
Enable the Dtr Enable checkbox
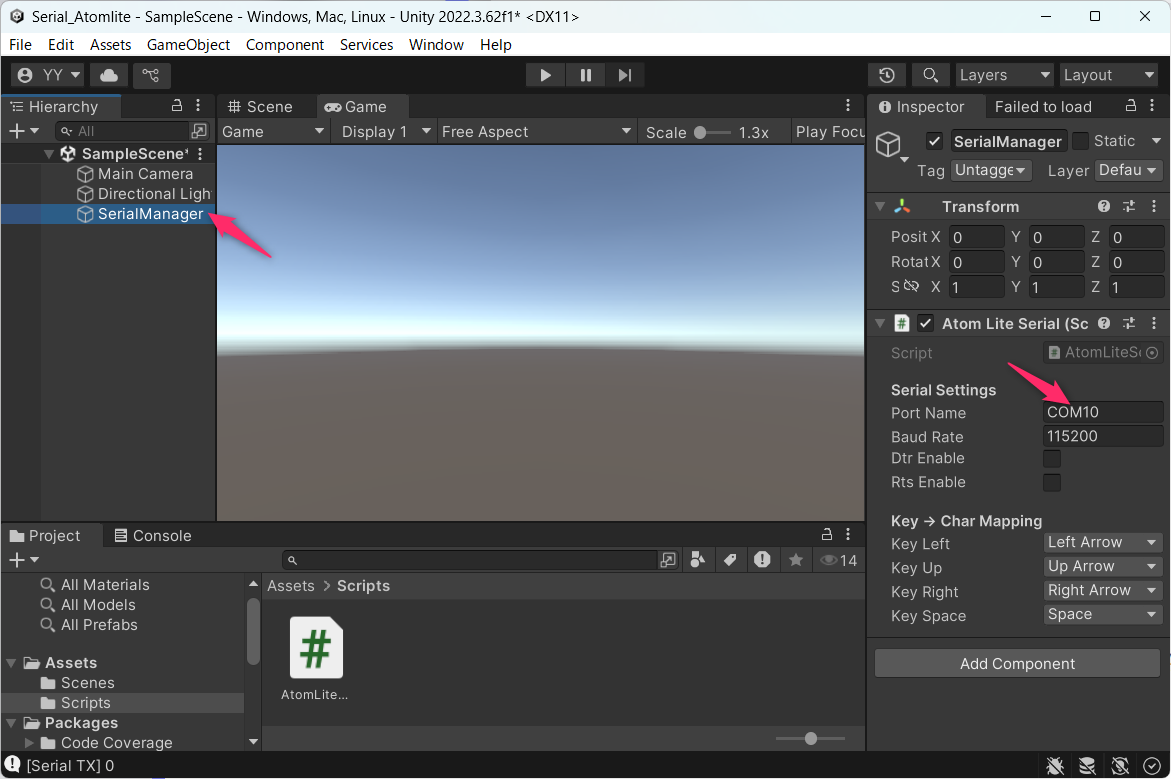[x=1052, y=459]
